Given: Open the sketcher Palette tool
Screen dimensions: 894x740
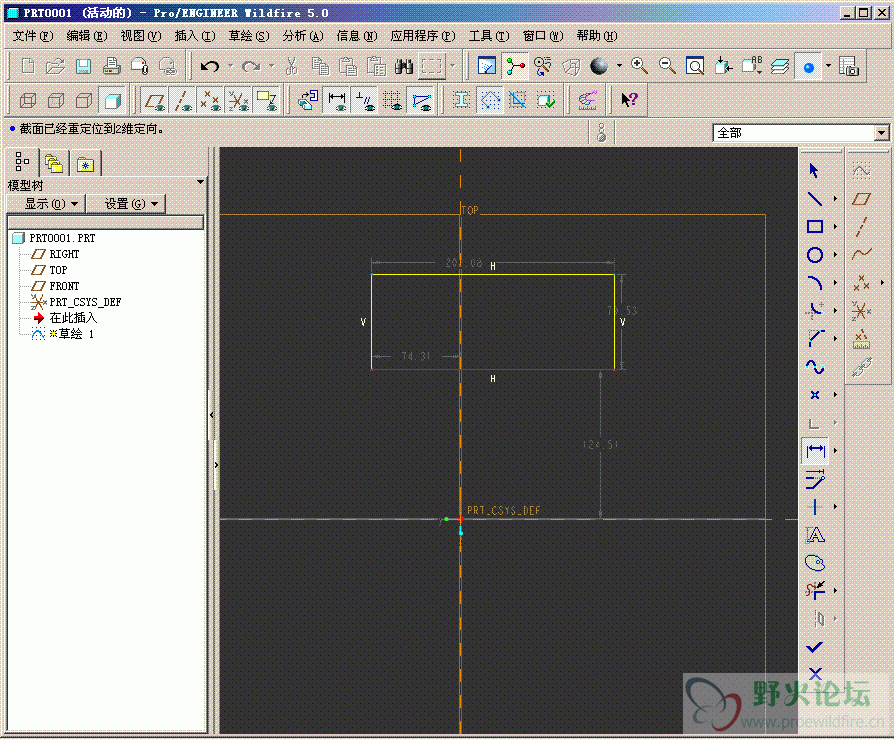Looking at the screenshot, I should (x=815, y=563).
